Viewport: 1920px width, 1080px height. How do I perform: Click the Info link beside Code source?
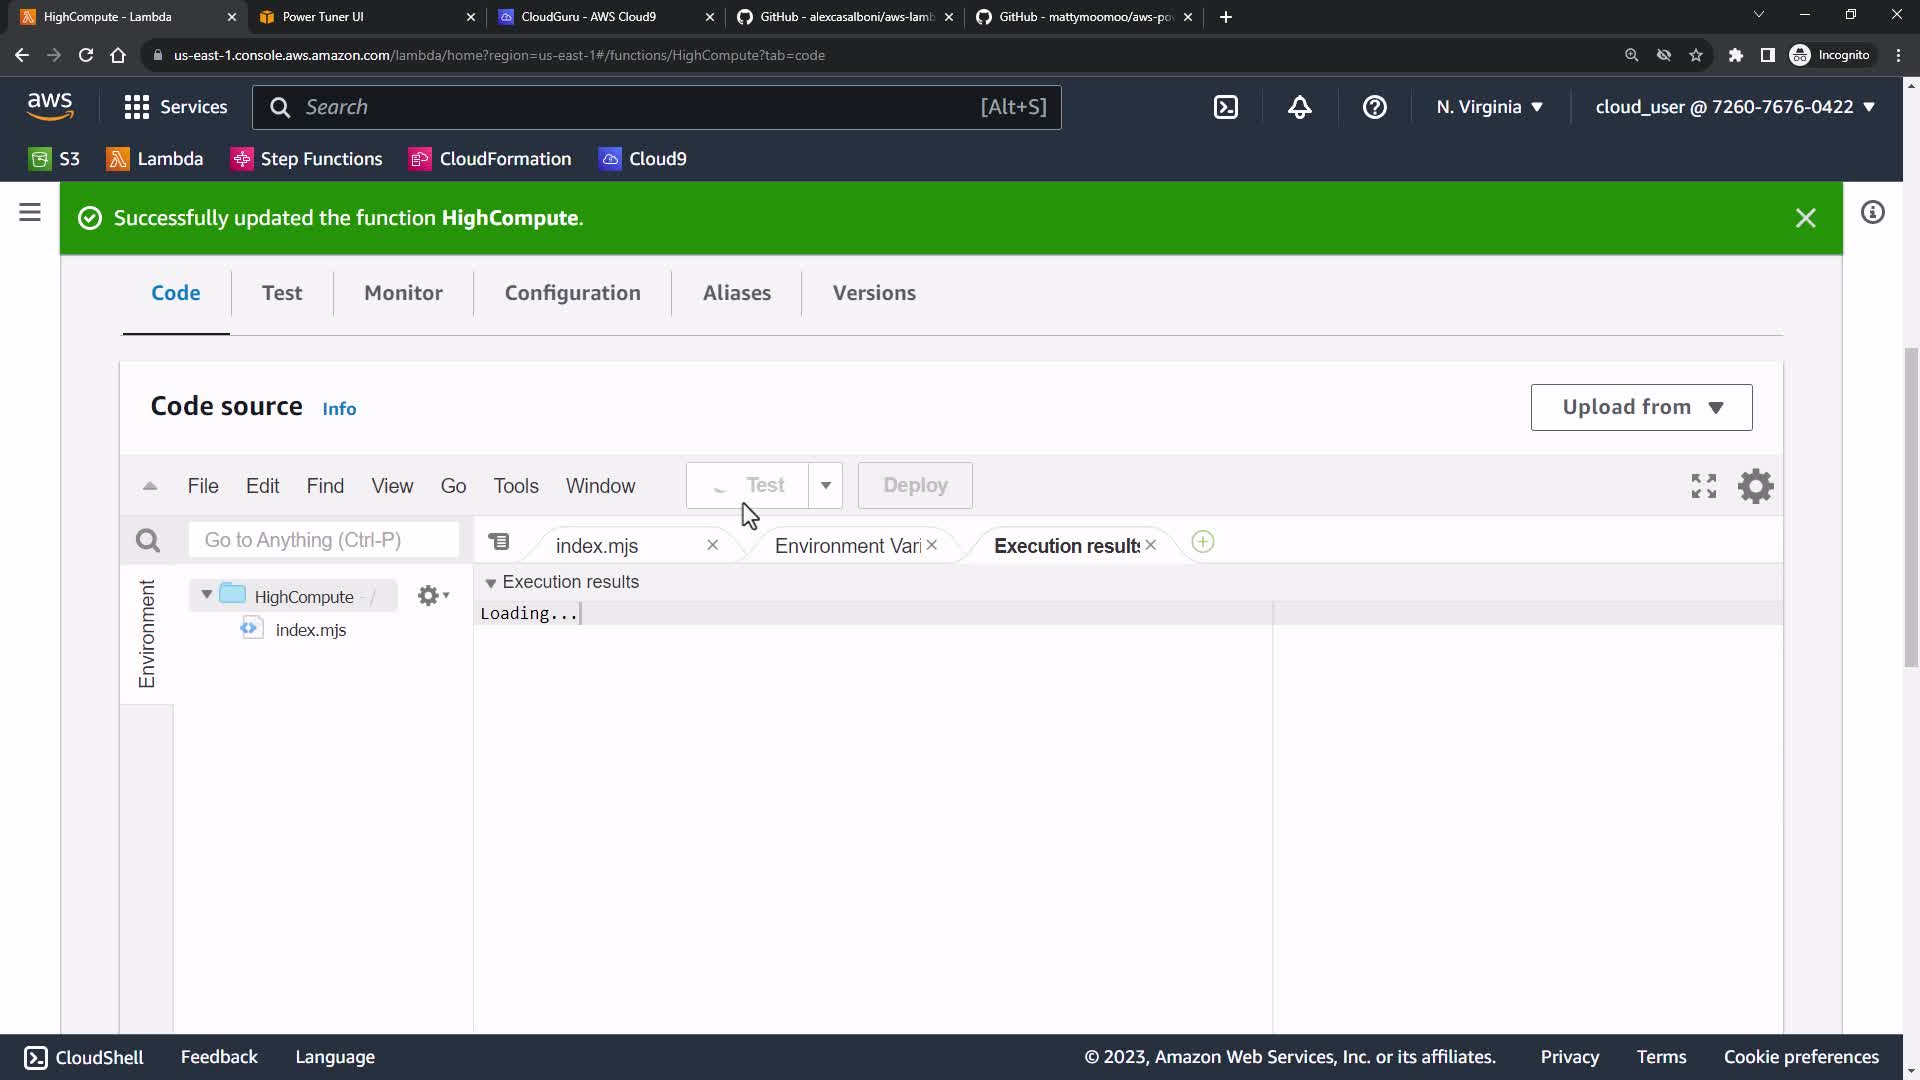pyautogui.click(x=339, y=409)
